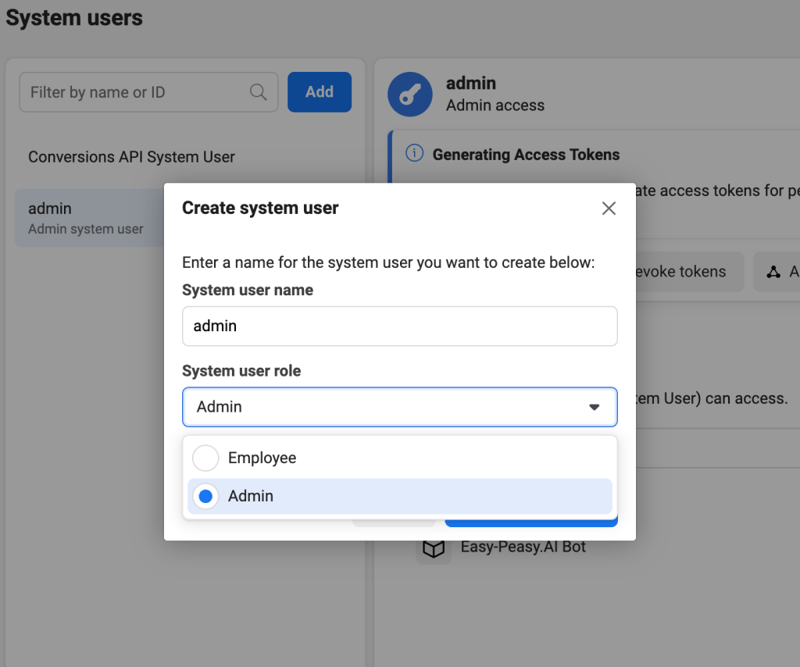Viewport: 800px width, 667px height.
Task: Click the magnifier search icon in filter box
Action: click(x=258, y=92)
